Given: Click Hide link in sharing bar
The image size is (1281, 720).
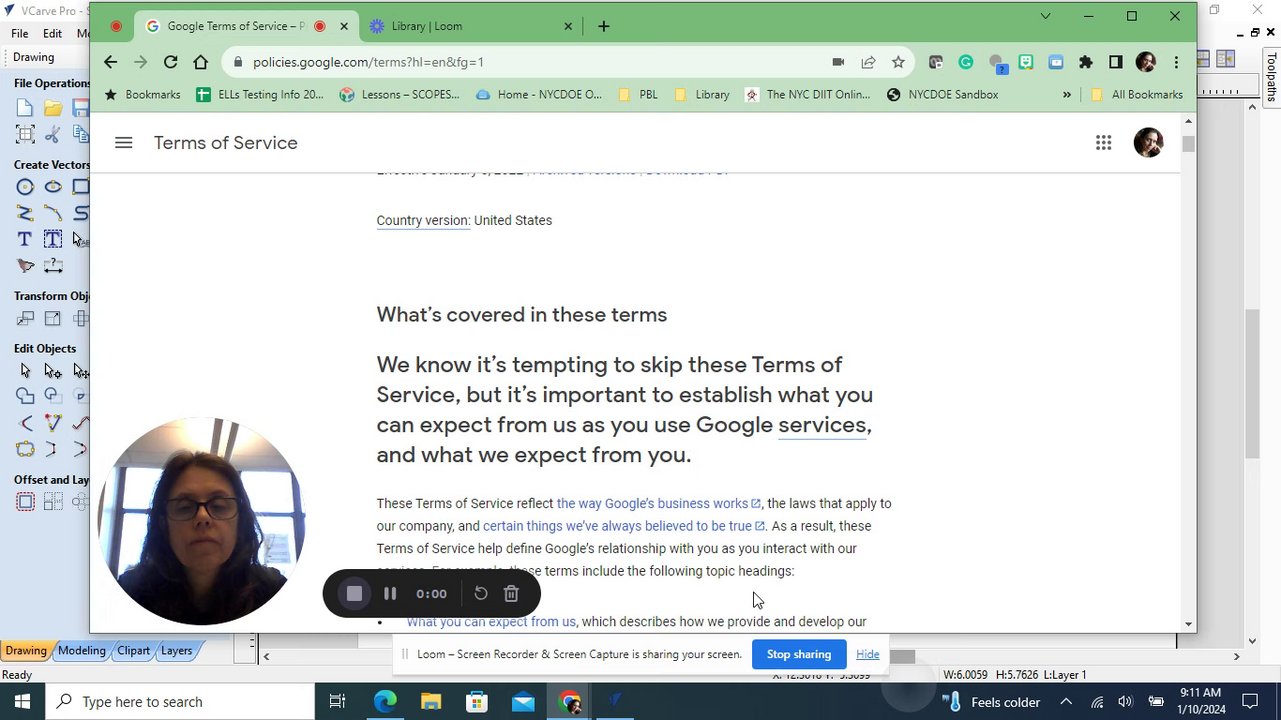Looking at the screenshot, I should click(x=867, y=654).
